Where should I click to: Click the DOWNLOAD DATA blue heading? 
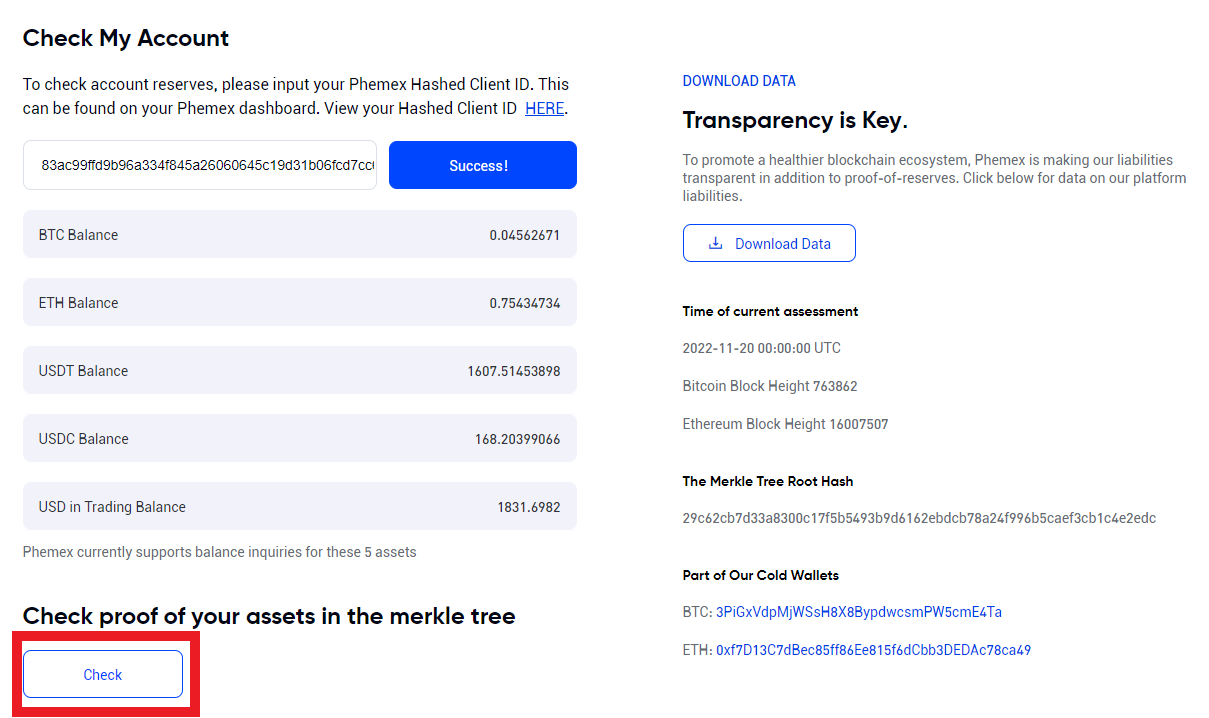[739, 81]
